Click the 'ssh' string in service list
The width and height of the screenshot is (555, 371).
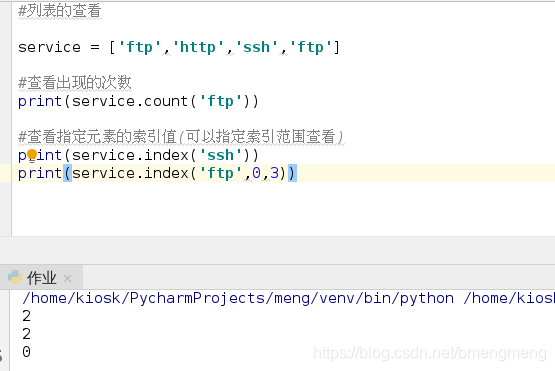pos(256,47)
